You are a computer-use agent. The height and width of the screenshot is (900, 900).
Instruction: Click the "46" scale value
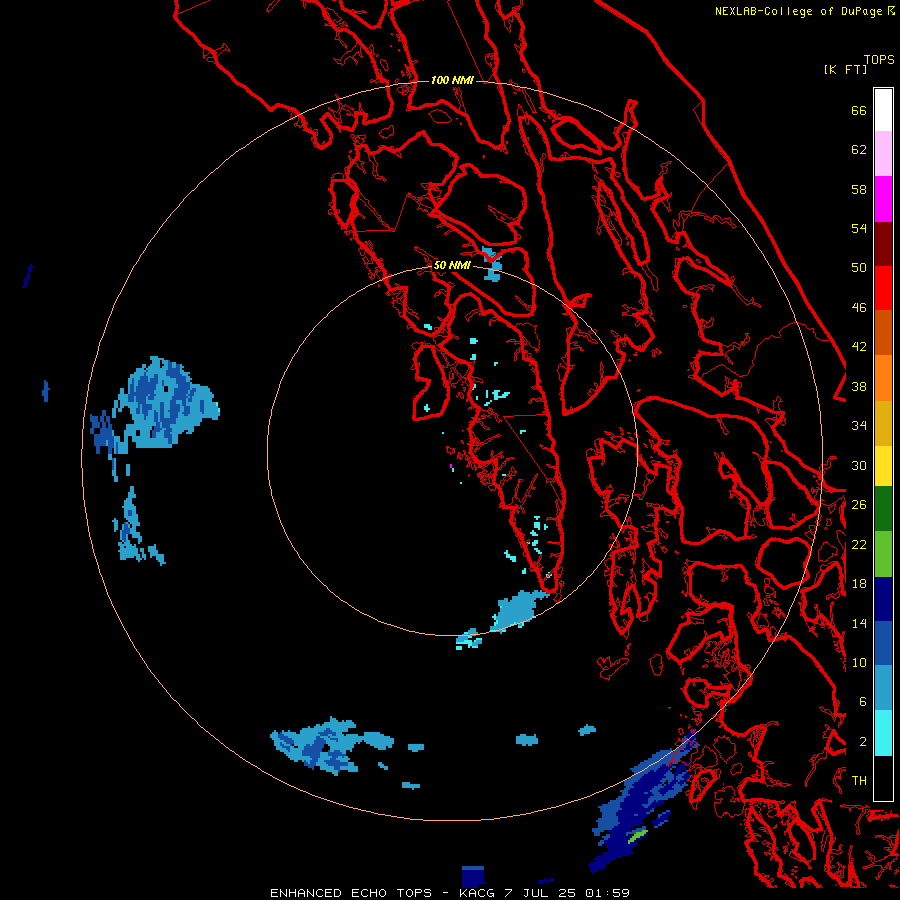859,308
